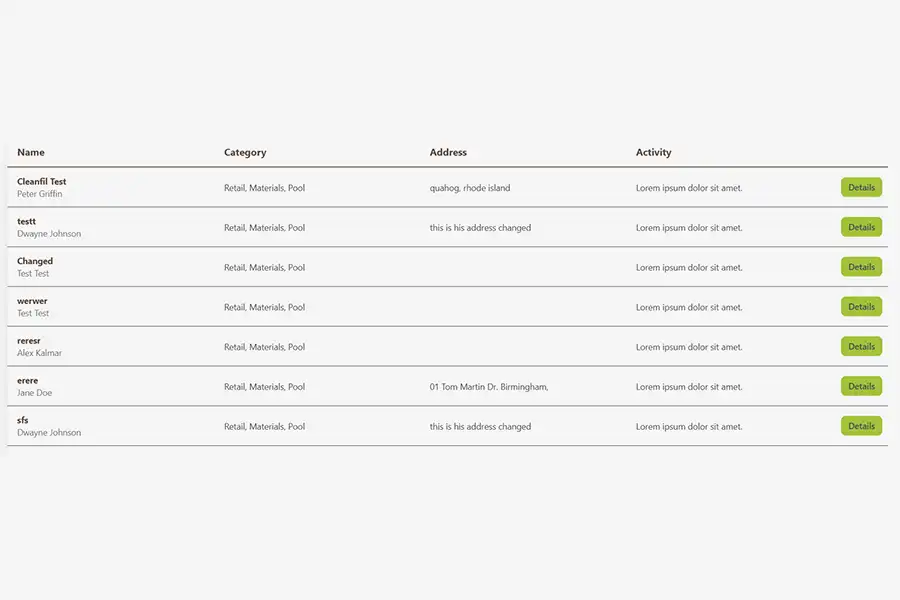
Task: Click Details button for Cleanfil Test row
Action: (x=861, y=187)
